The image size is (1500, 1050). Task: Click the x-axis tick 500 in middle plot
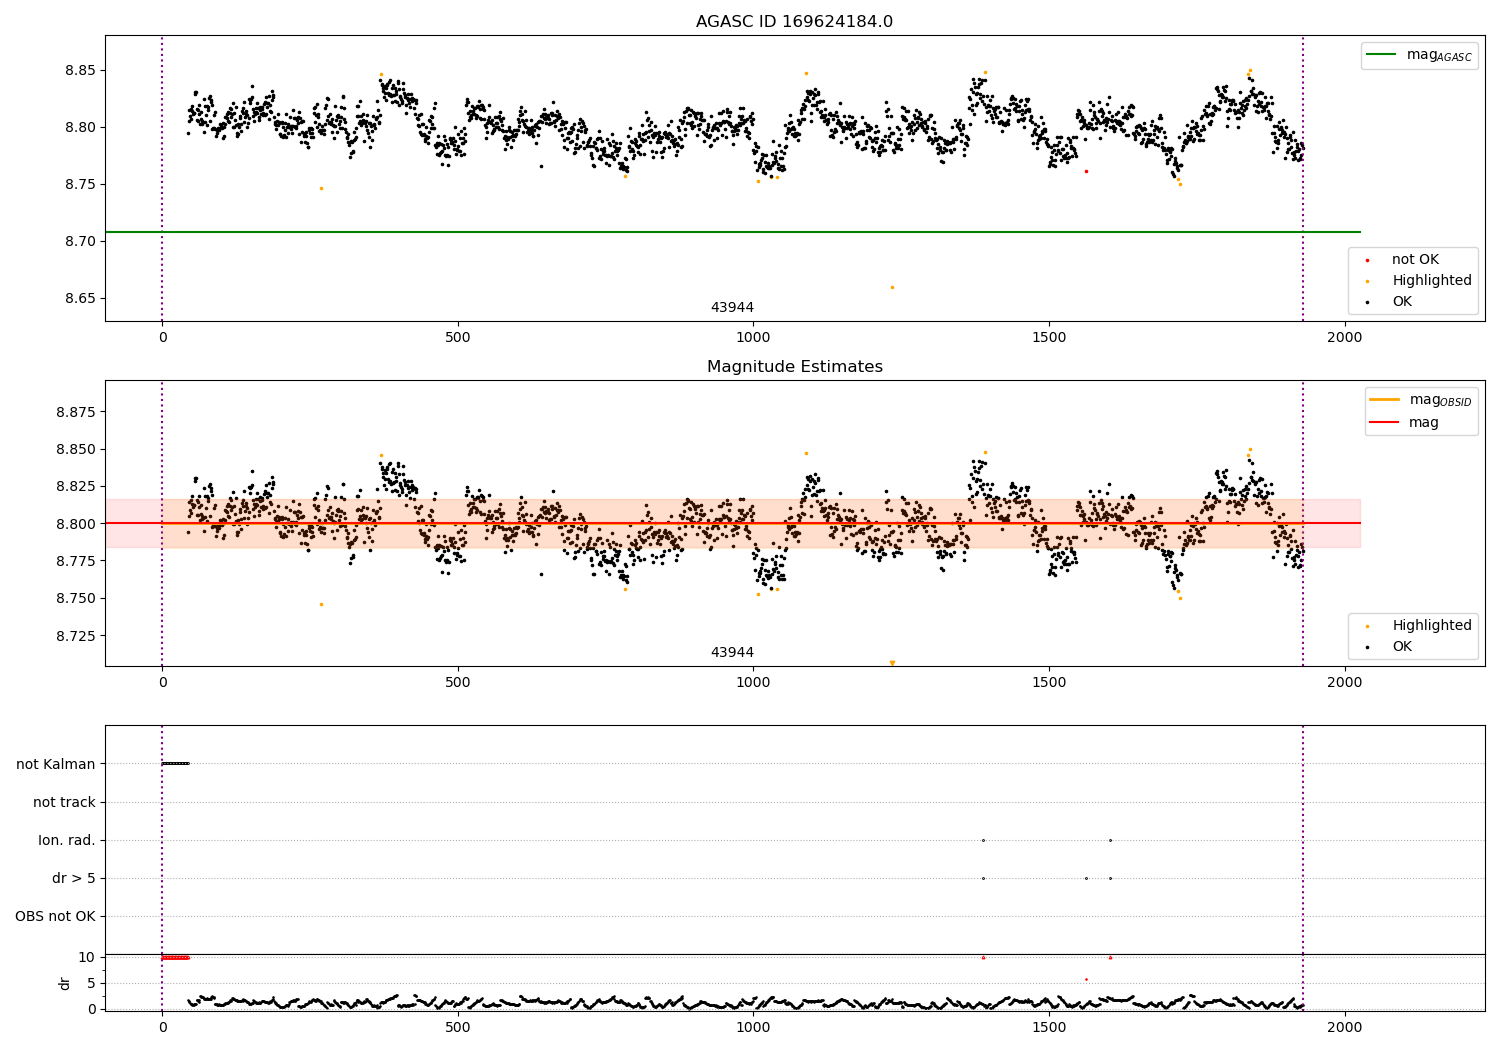[x=457, y=683]
